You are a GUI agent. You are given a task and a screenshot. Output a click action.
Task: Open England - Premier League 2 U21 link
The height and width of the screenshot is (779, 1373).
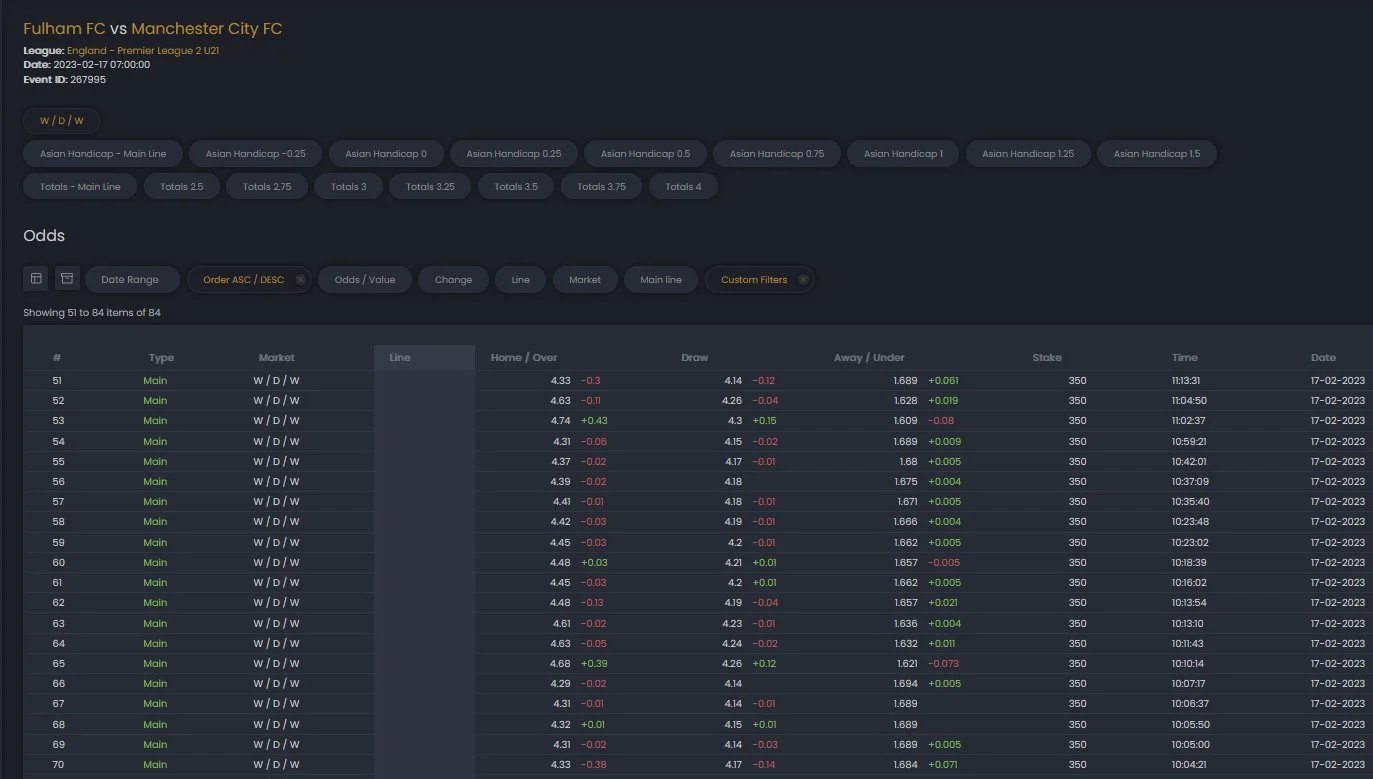143,50
